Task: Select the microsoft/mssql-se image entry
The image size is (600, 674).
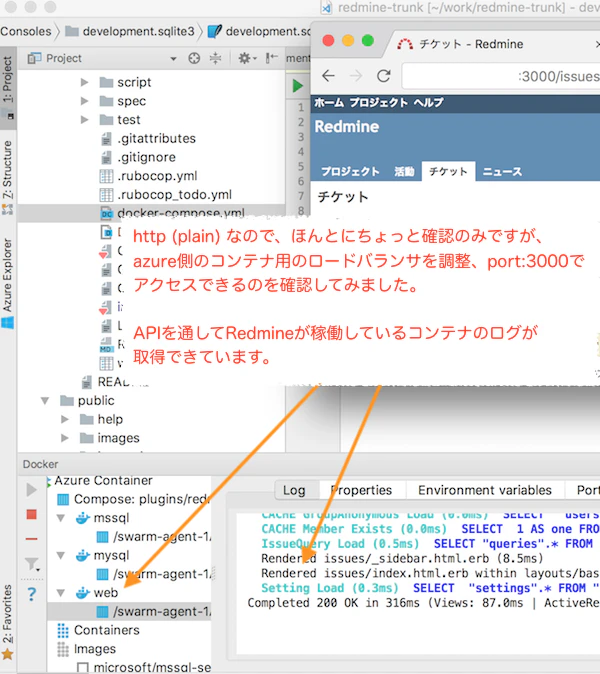Action: (x=144, y=668)
